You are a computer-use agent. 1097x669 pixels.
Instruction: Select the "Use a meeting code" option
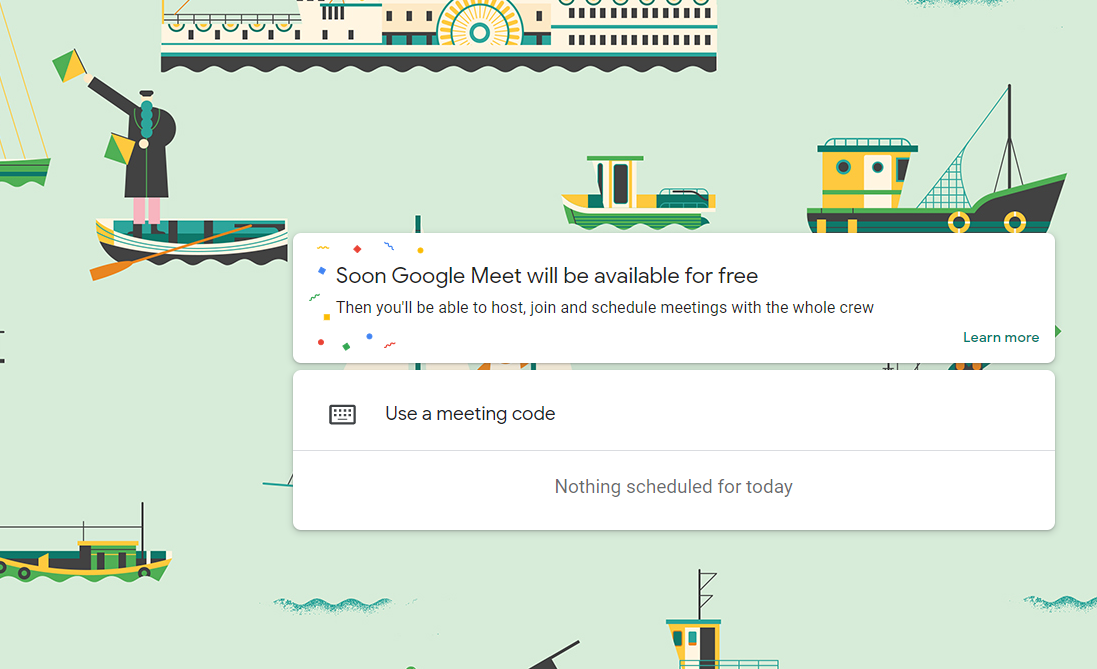[x=470, y=414]
